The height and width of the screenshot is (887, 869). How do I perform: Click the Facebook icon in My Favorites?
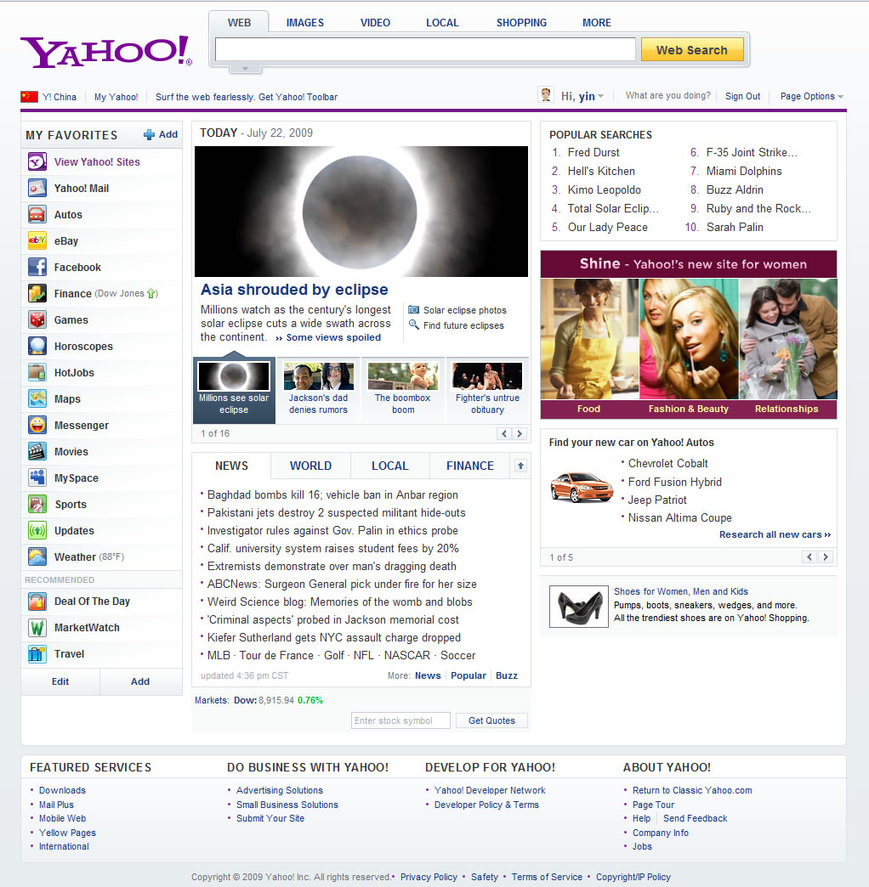click(37, 267)
